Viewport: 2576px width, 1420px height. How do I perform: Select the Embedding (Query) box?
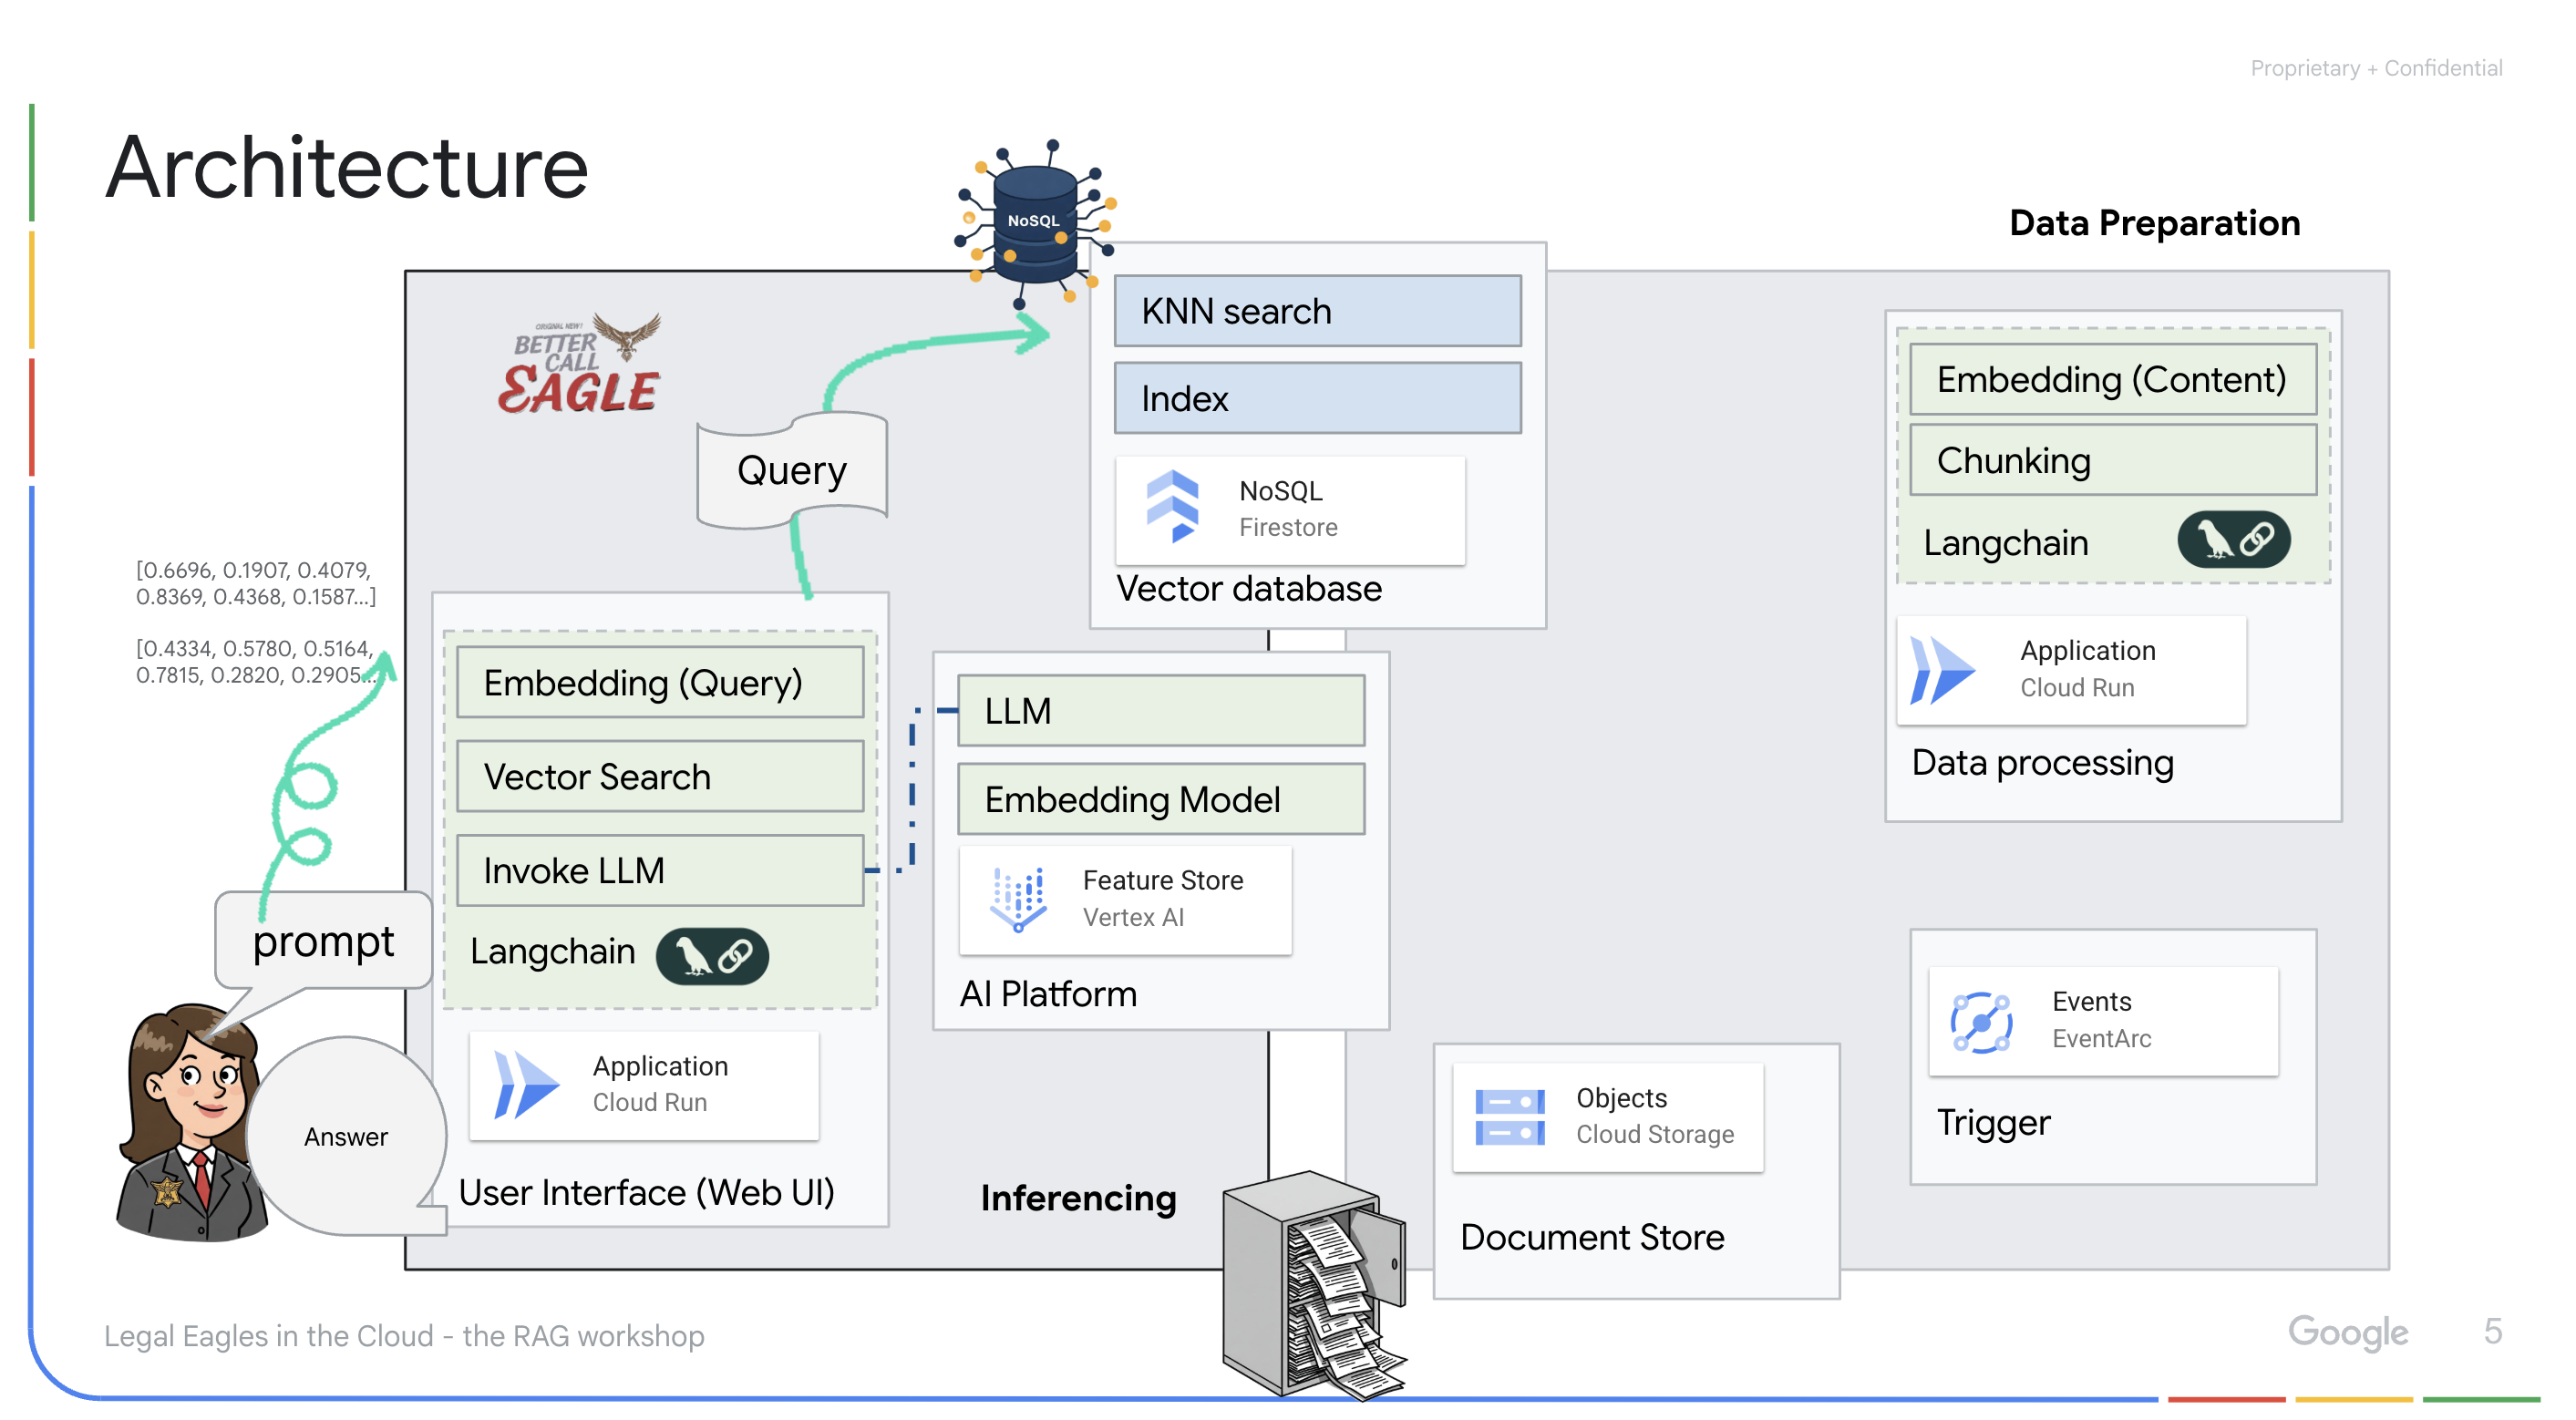pyautogui.click(x=659, y=683)
